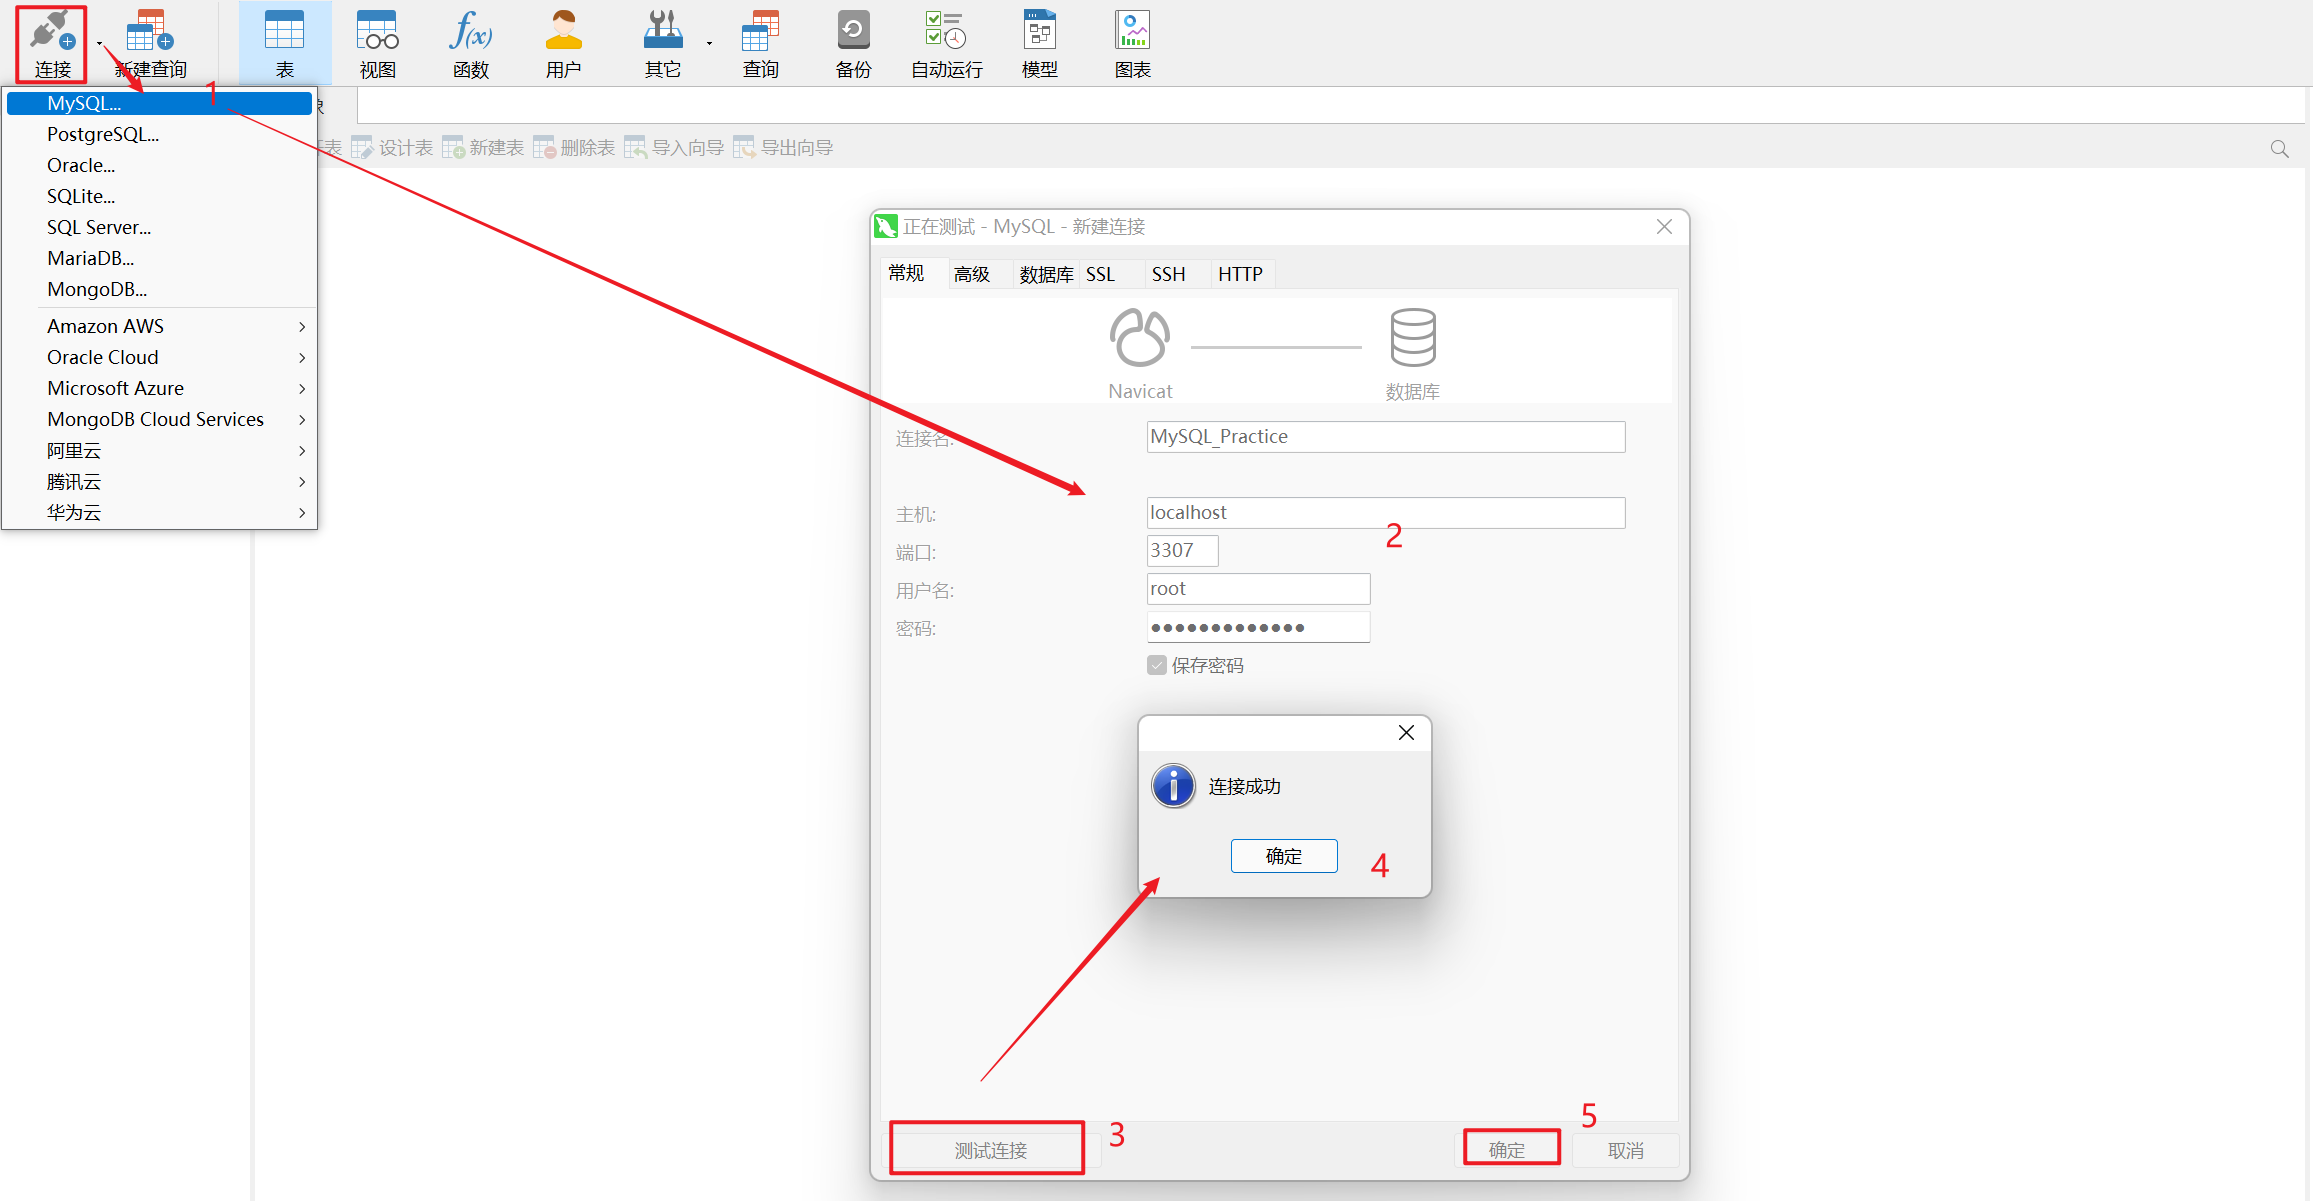Open the 函数 (Function) f(x) icon
The width and height of the screenshot is (2313, 1201).
(471, 44)
